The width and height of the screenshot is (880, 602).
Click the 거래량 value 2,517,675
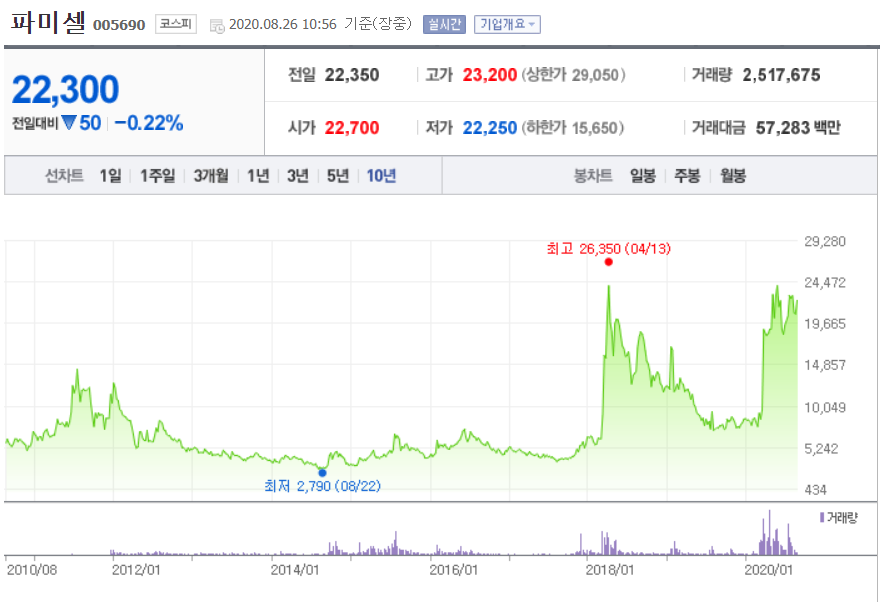[781, 75]
